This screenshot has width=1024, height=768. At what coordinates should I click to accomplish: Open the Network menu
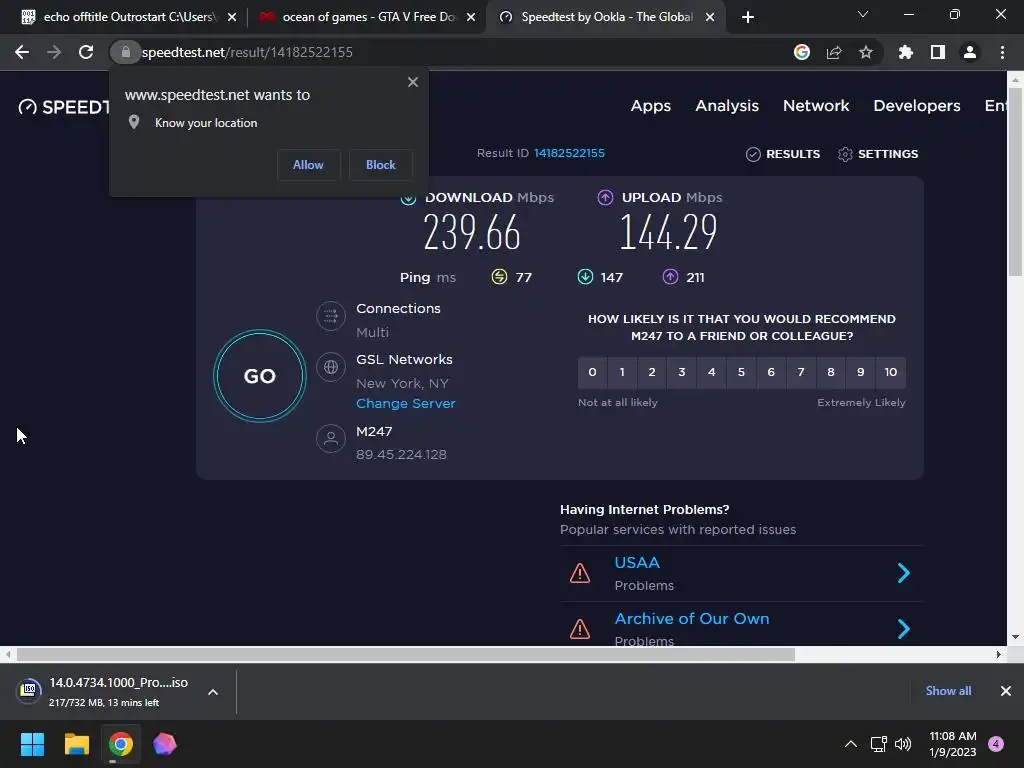tap(816, 106)
